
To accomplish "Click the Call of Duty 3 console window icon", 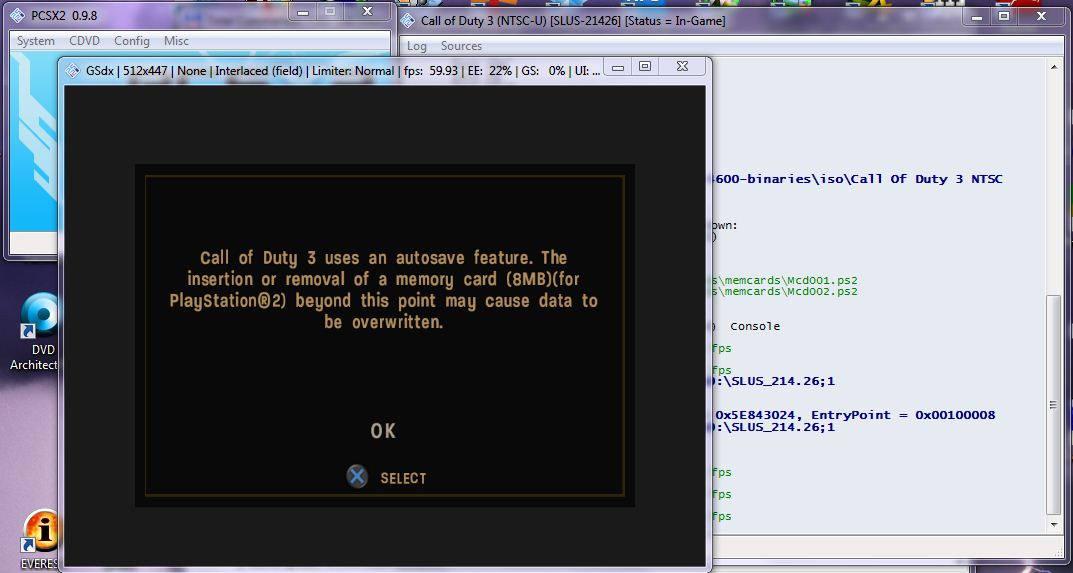I will tap(408, 21).
